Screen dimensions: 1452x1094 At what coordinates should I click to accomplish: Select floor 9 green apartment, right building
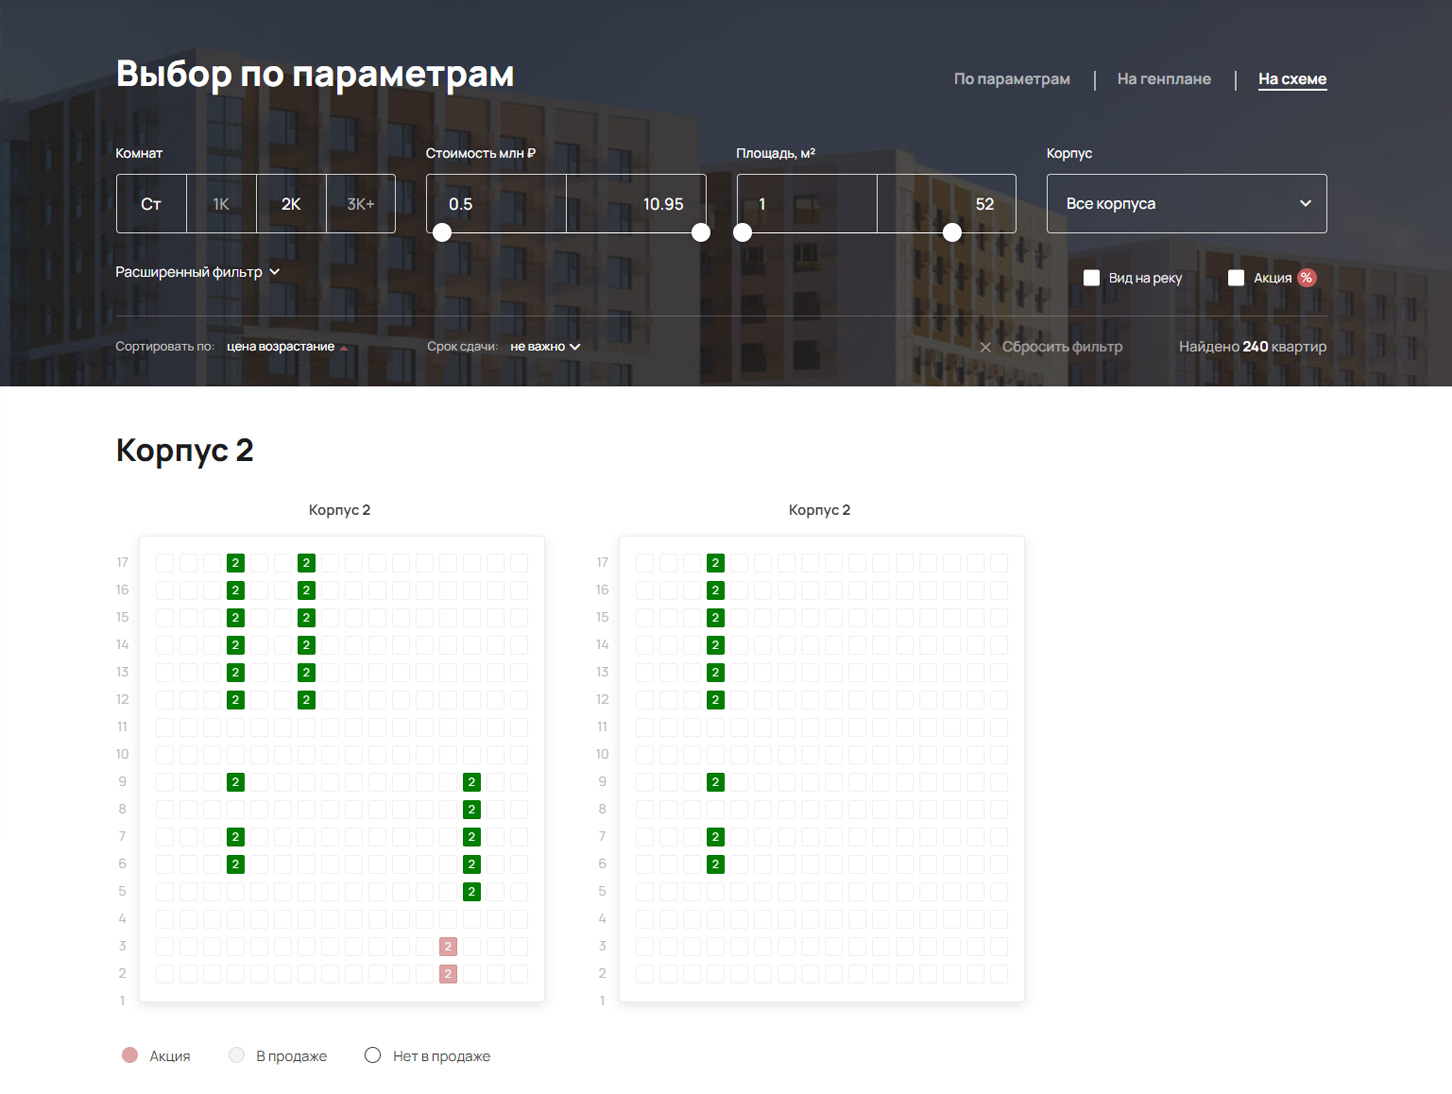(715, 782)
